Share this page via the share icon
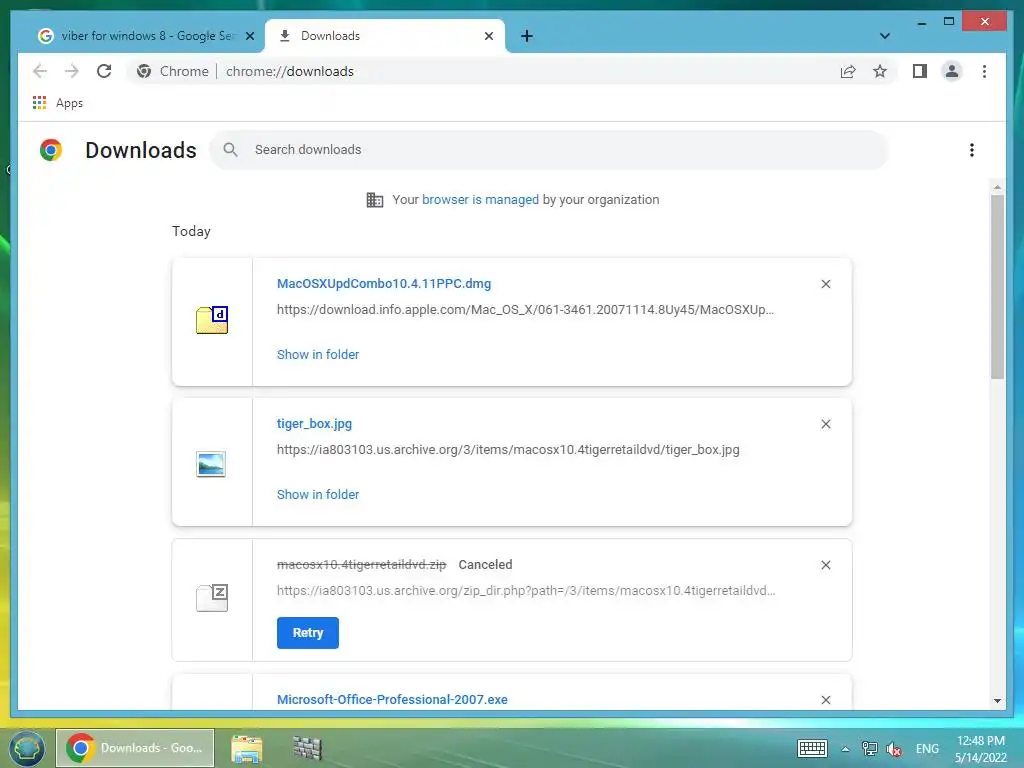The width and height of the screenshot is (1024, 768). pos(848,71)
